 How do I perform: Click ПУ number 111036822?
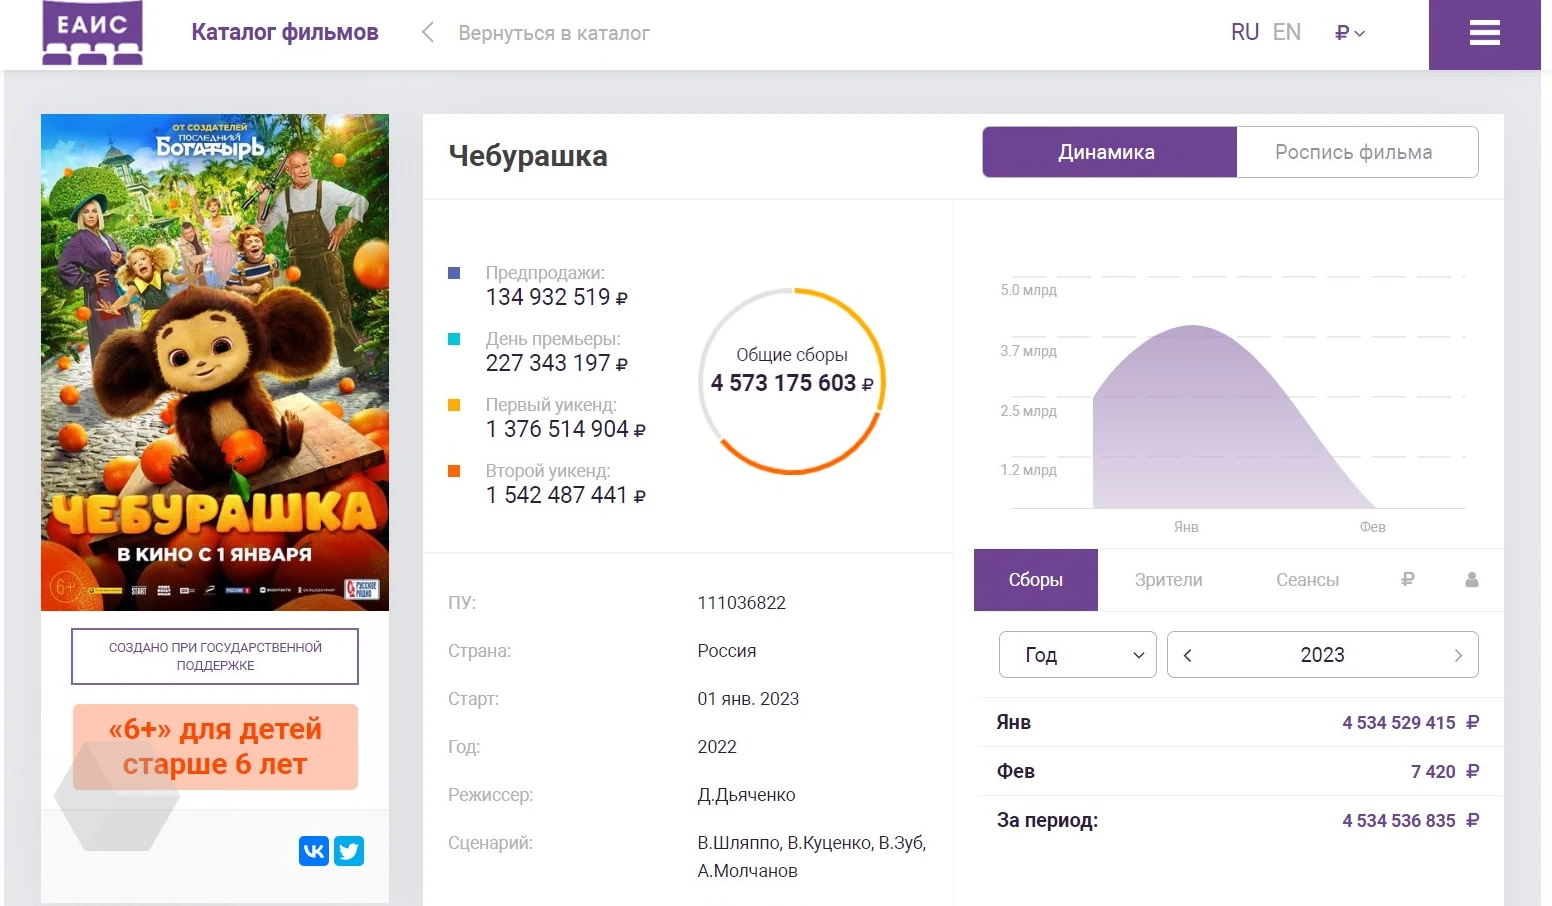coord(741,603)
